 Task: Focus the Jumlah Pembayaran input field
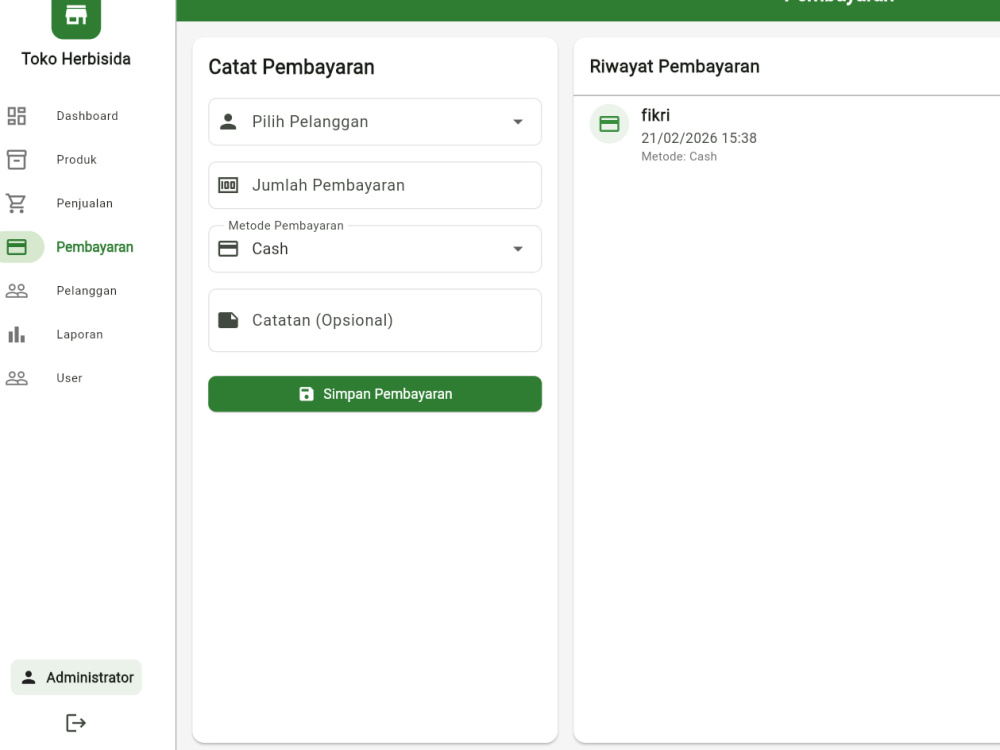(375, 186)
